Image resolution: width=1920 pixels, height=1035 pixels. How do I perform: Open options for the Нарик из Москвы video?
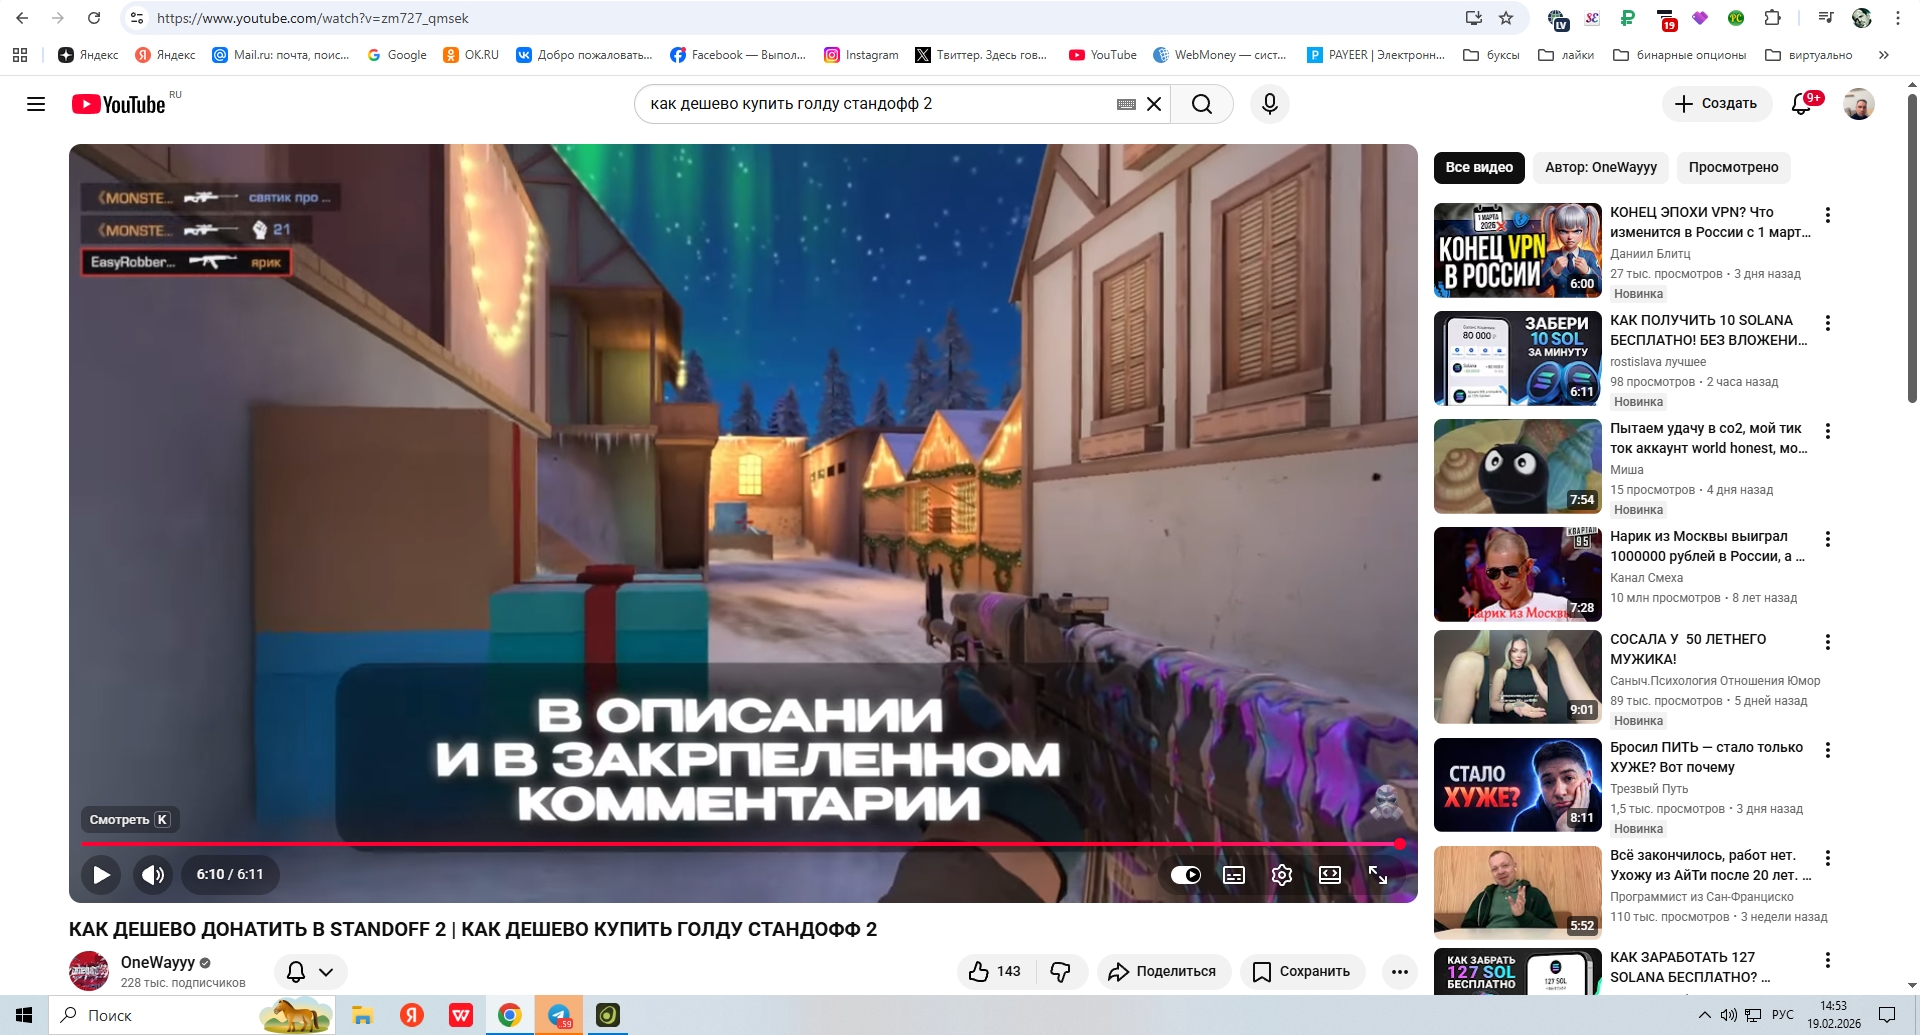pyautogui.click(x=1828, y=539)
